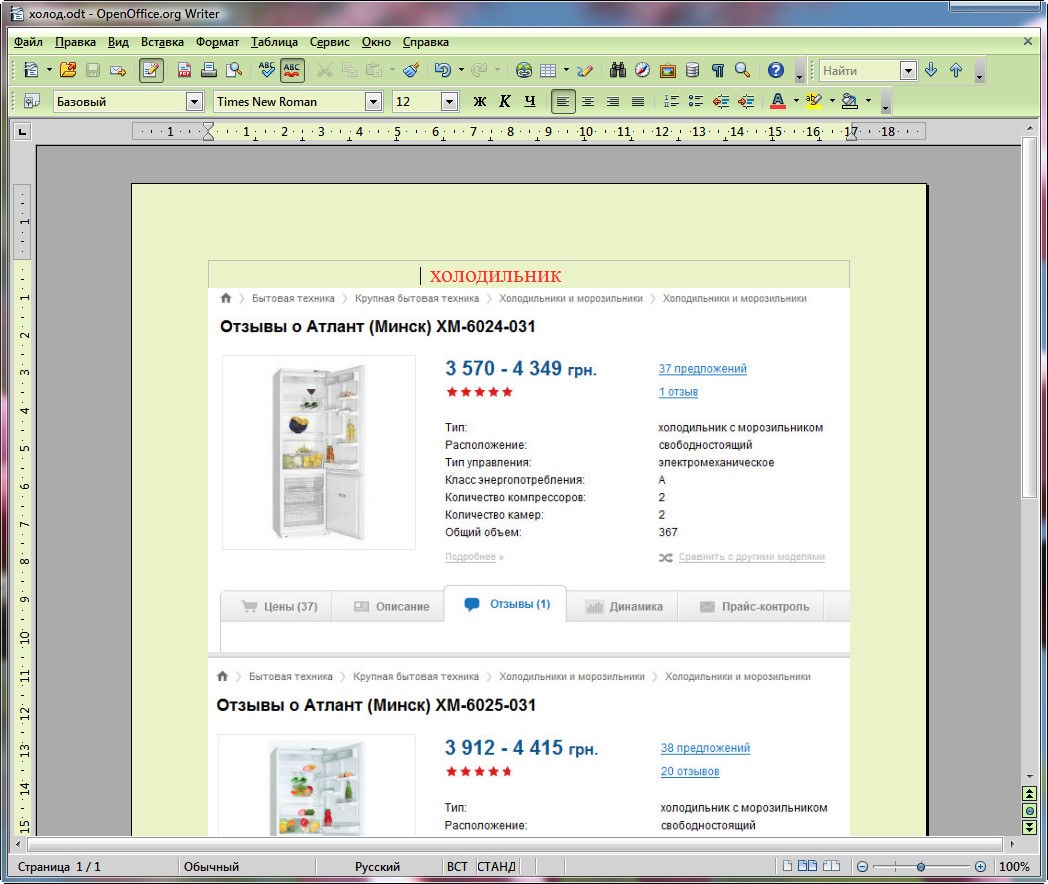Open the Print Preview tool
This screenshot has height=884, width=1048.
click(234, 70)
